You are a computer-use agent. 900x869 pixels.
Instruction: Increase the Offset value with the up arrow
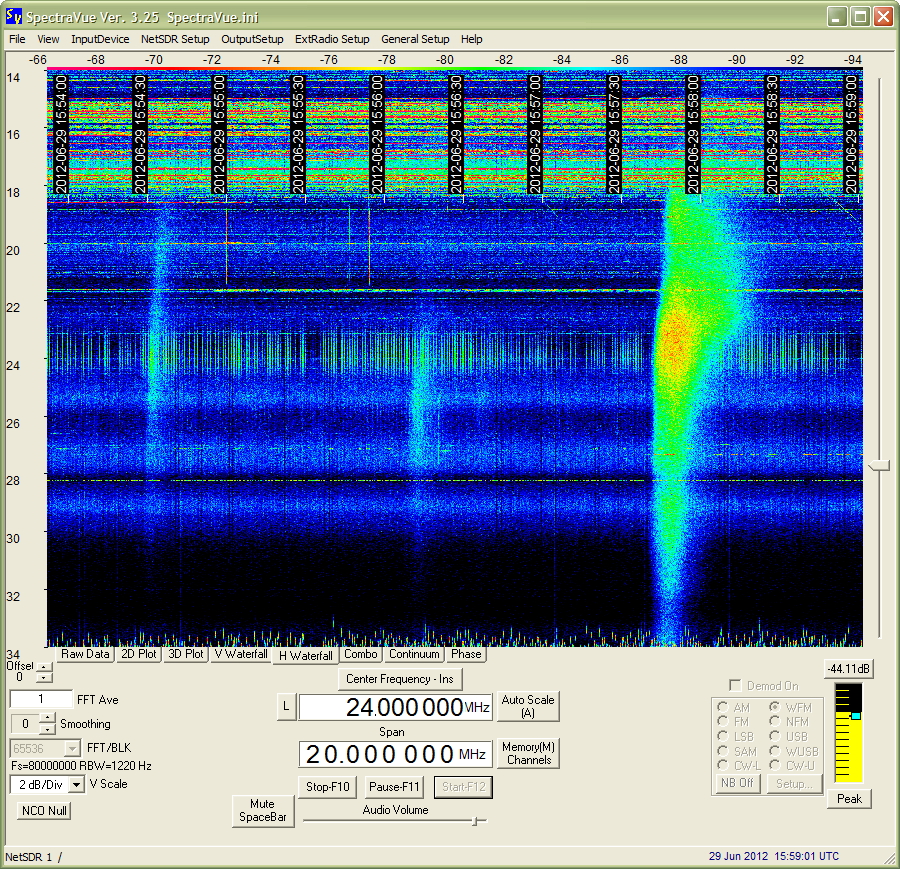pos(44,667)
